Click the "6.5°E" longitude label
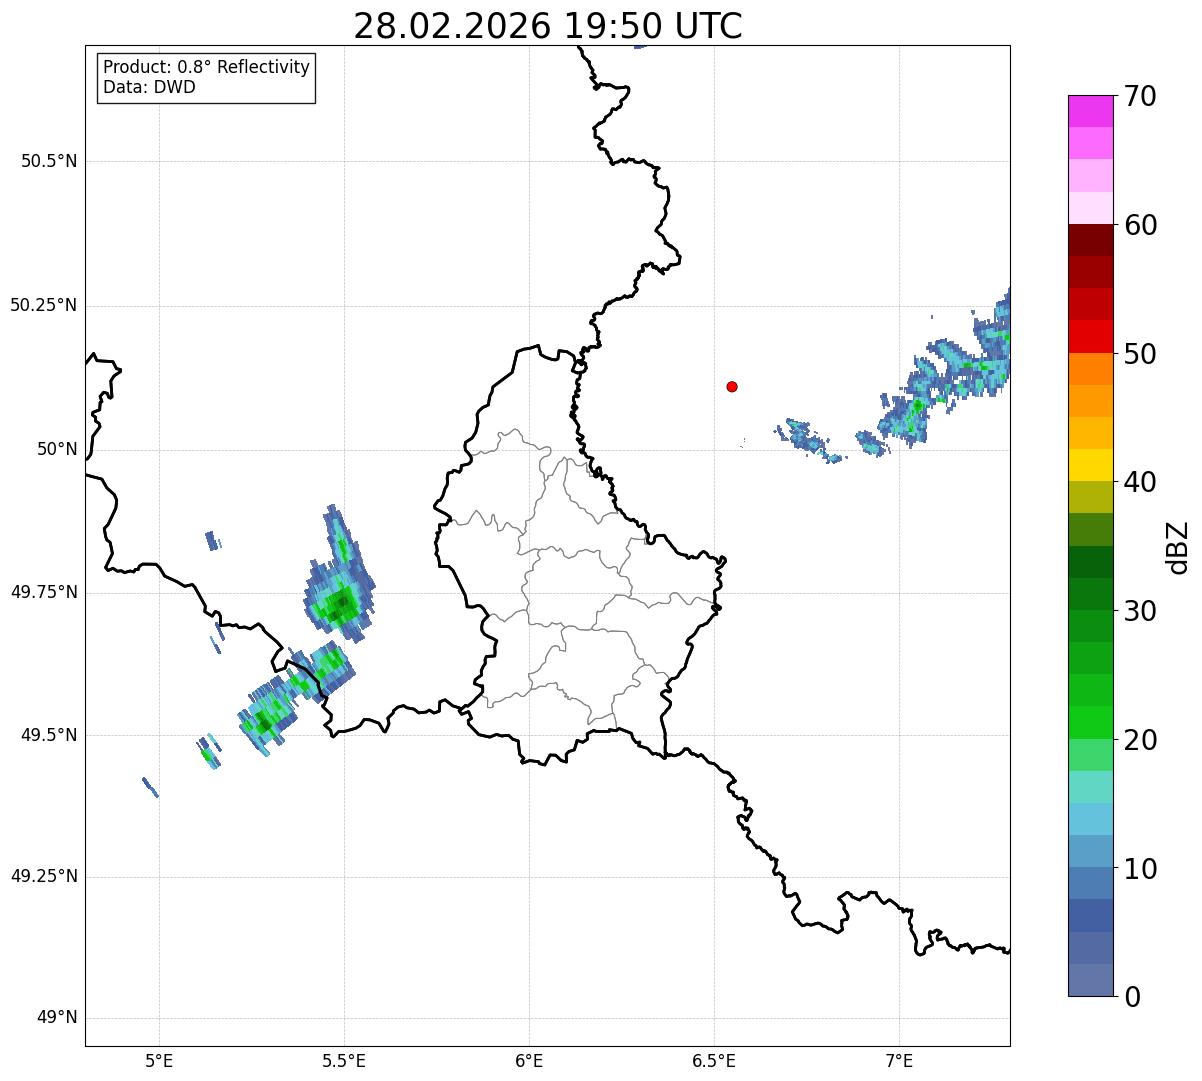The width and height of the screenshot is (1202, 1081). coord(714,1061)
